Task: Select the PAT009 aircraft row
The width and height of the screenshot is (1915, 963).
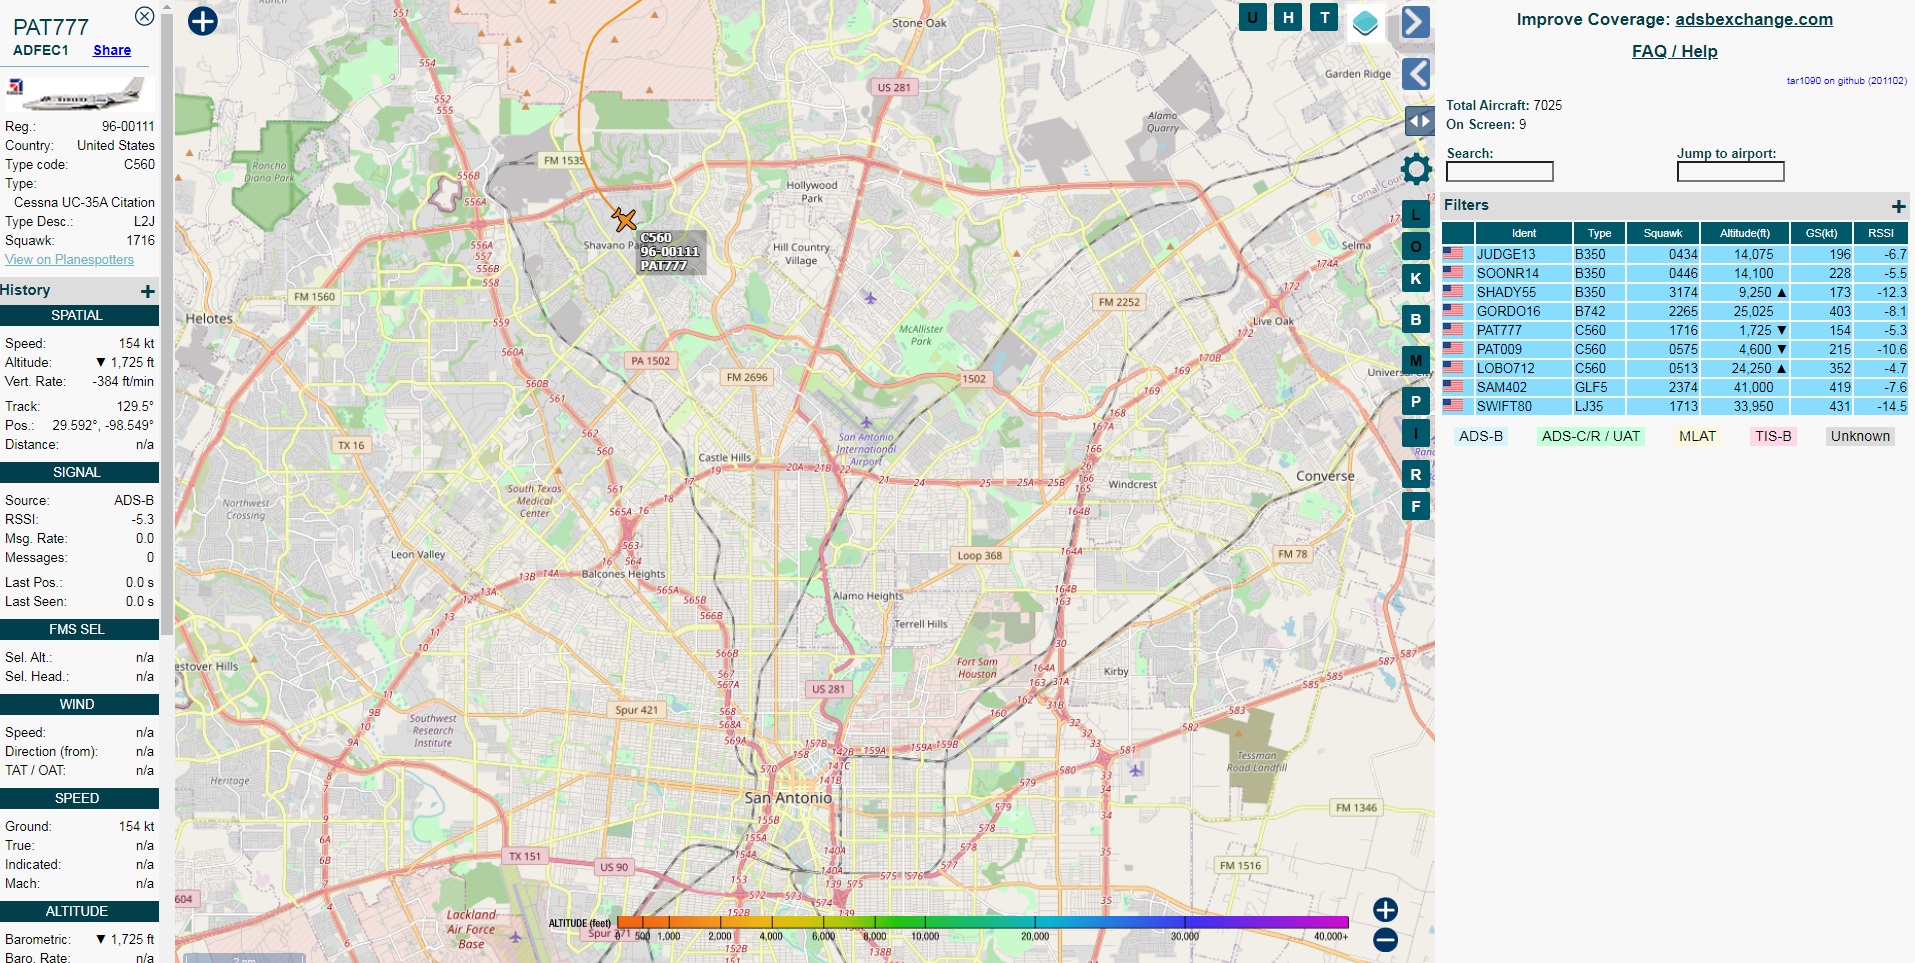Action: tap(1675, 349)
